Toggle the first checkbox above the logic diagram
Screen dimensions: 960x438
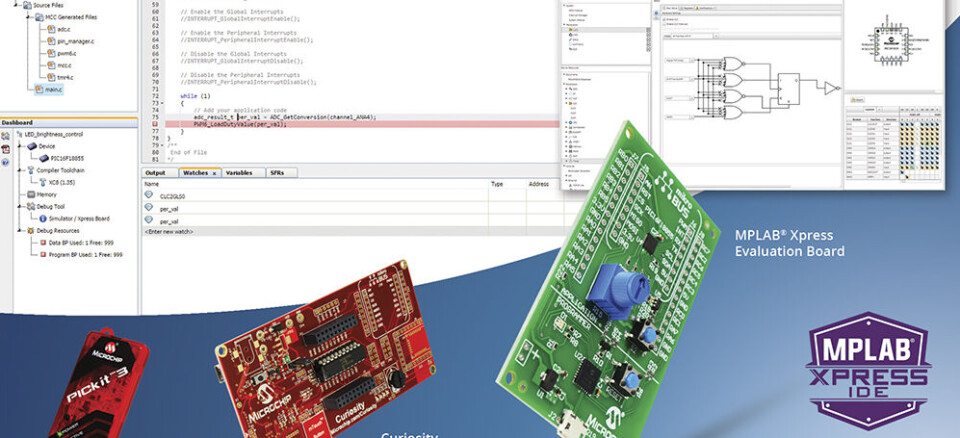[666, 21]
